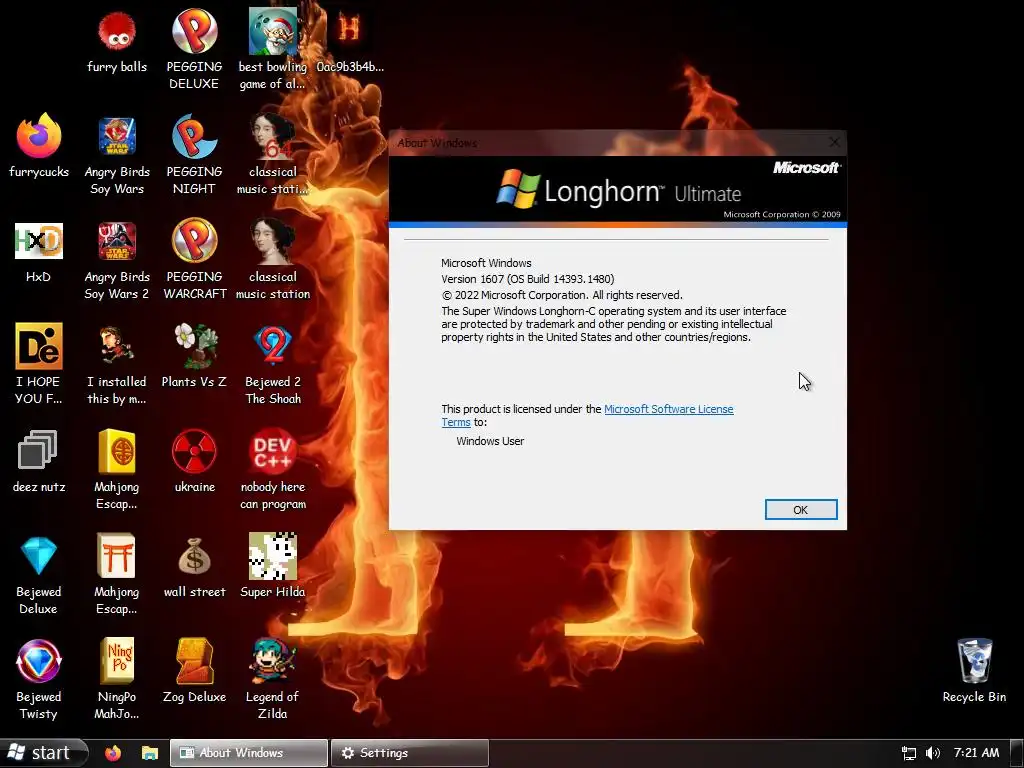1024x768 pixels.
Task: Click OK in About Windows dialog
Action: coord(801,510)
